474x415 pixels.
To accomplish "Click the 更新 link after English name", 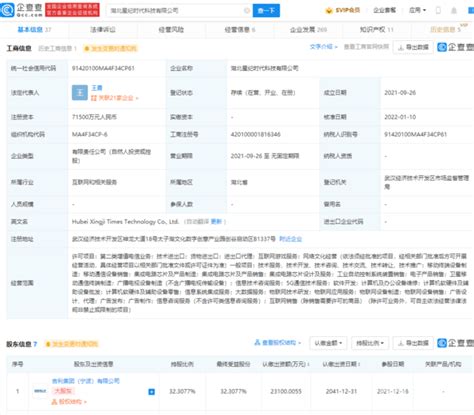I will pos(216,221).
